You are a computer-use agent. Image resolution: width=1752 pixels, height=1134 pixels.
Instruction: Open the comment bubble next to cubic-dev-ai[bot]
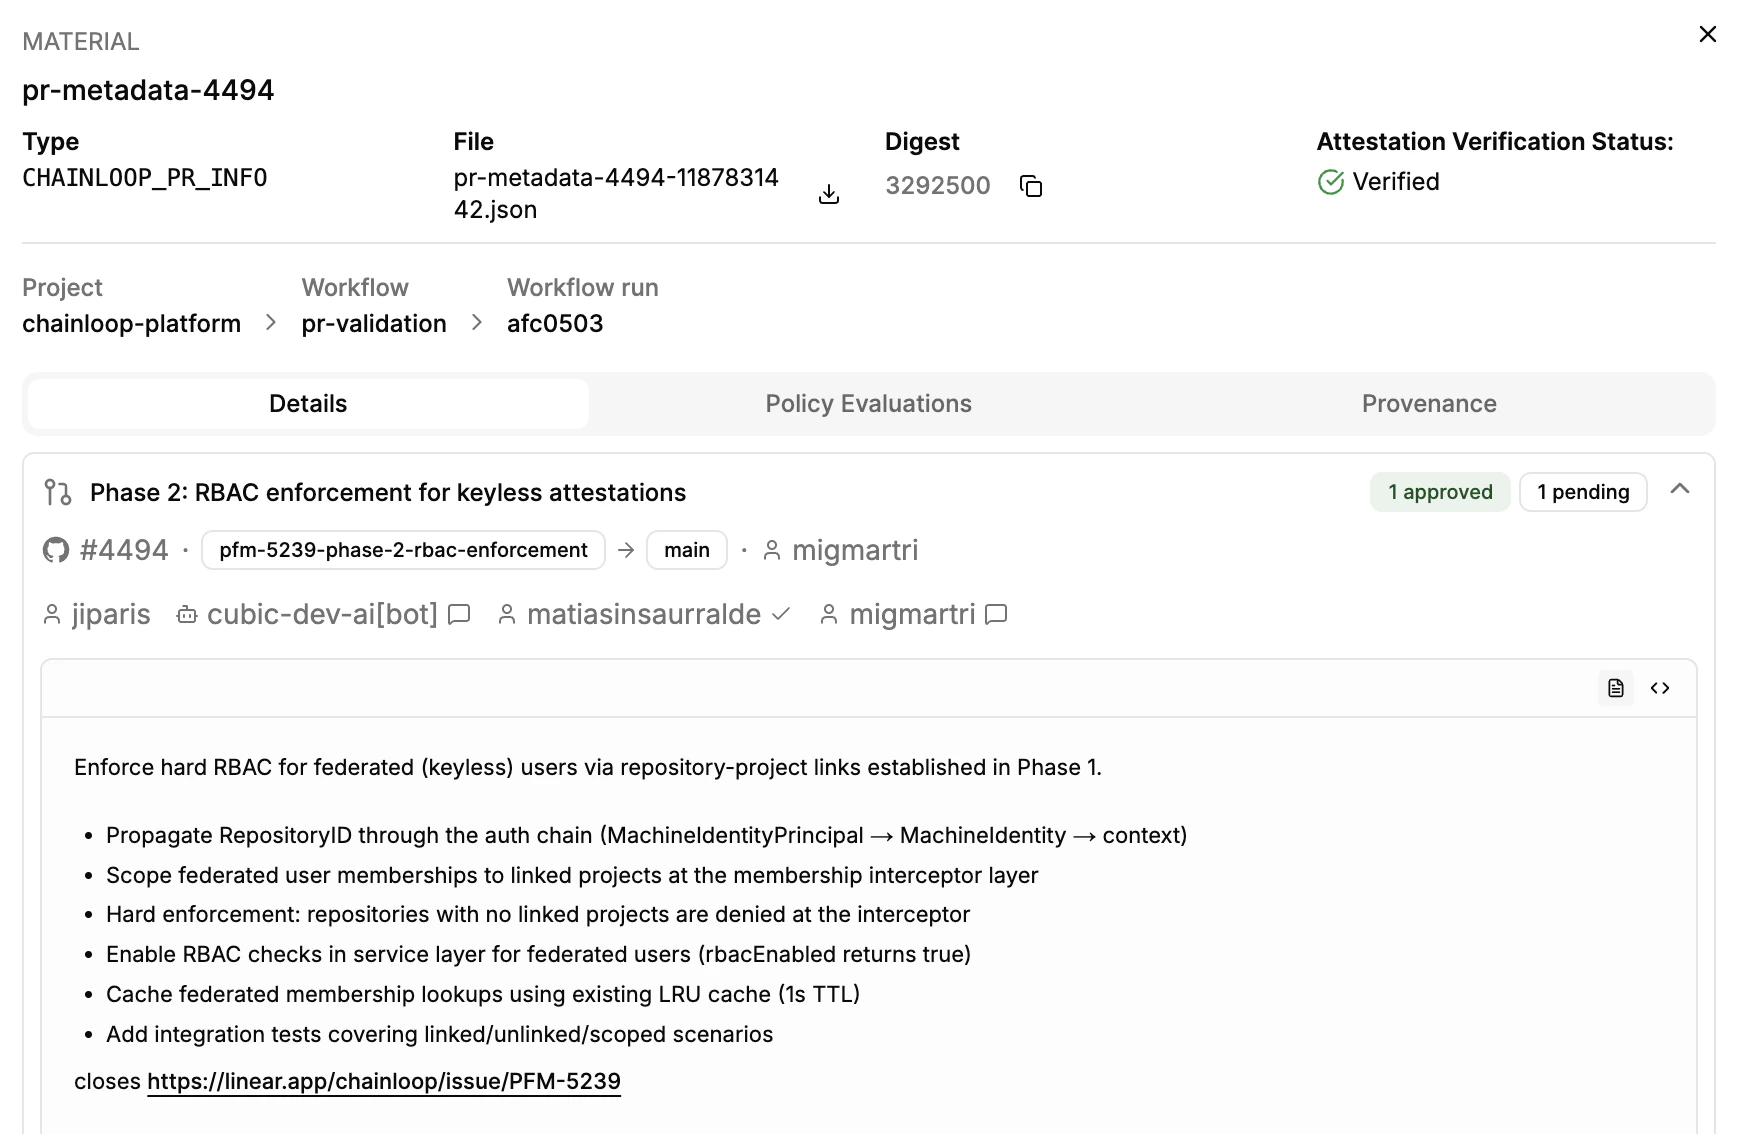[x=458, y=615]
